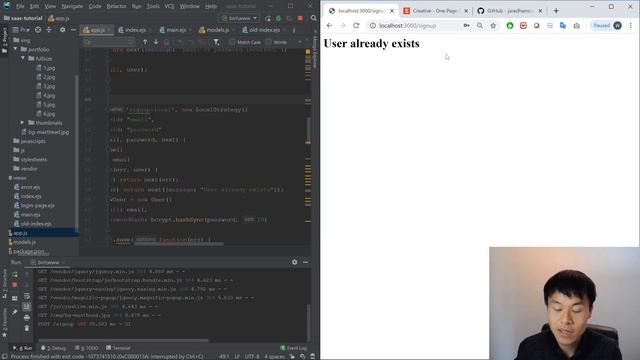Click the camera screenshot extension icon
The width and height of the screenshot is (640, 360).
[x=576, y=25]
